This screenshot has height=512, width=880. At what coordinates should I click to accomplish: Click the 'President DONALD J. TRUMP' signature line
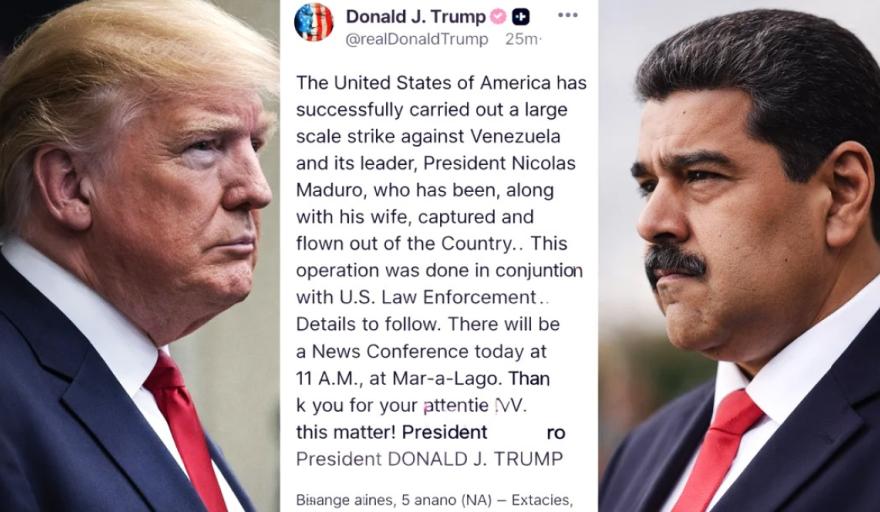tap(429, 459)
